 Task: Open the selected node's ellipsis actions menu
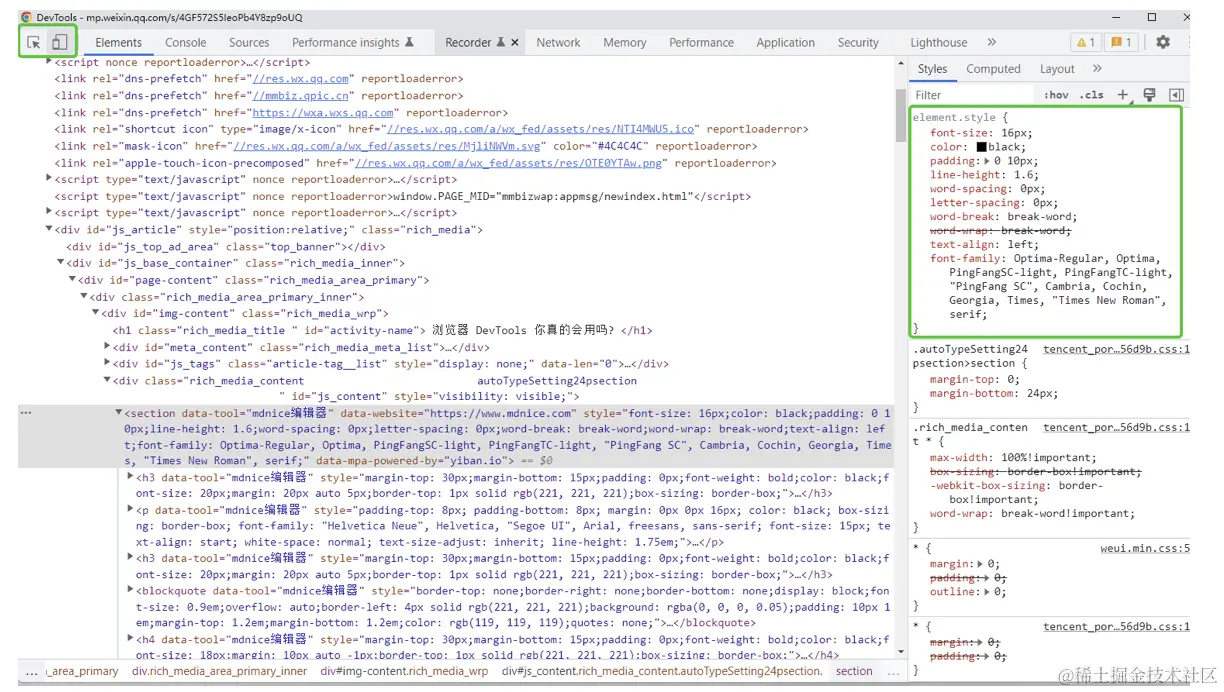click(x=26, y=413)
